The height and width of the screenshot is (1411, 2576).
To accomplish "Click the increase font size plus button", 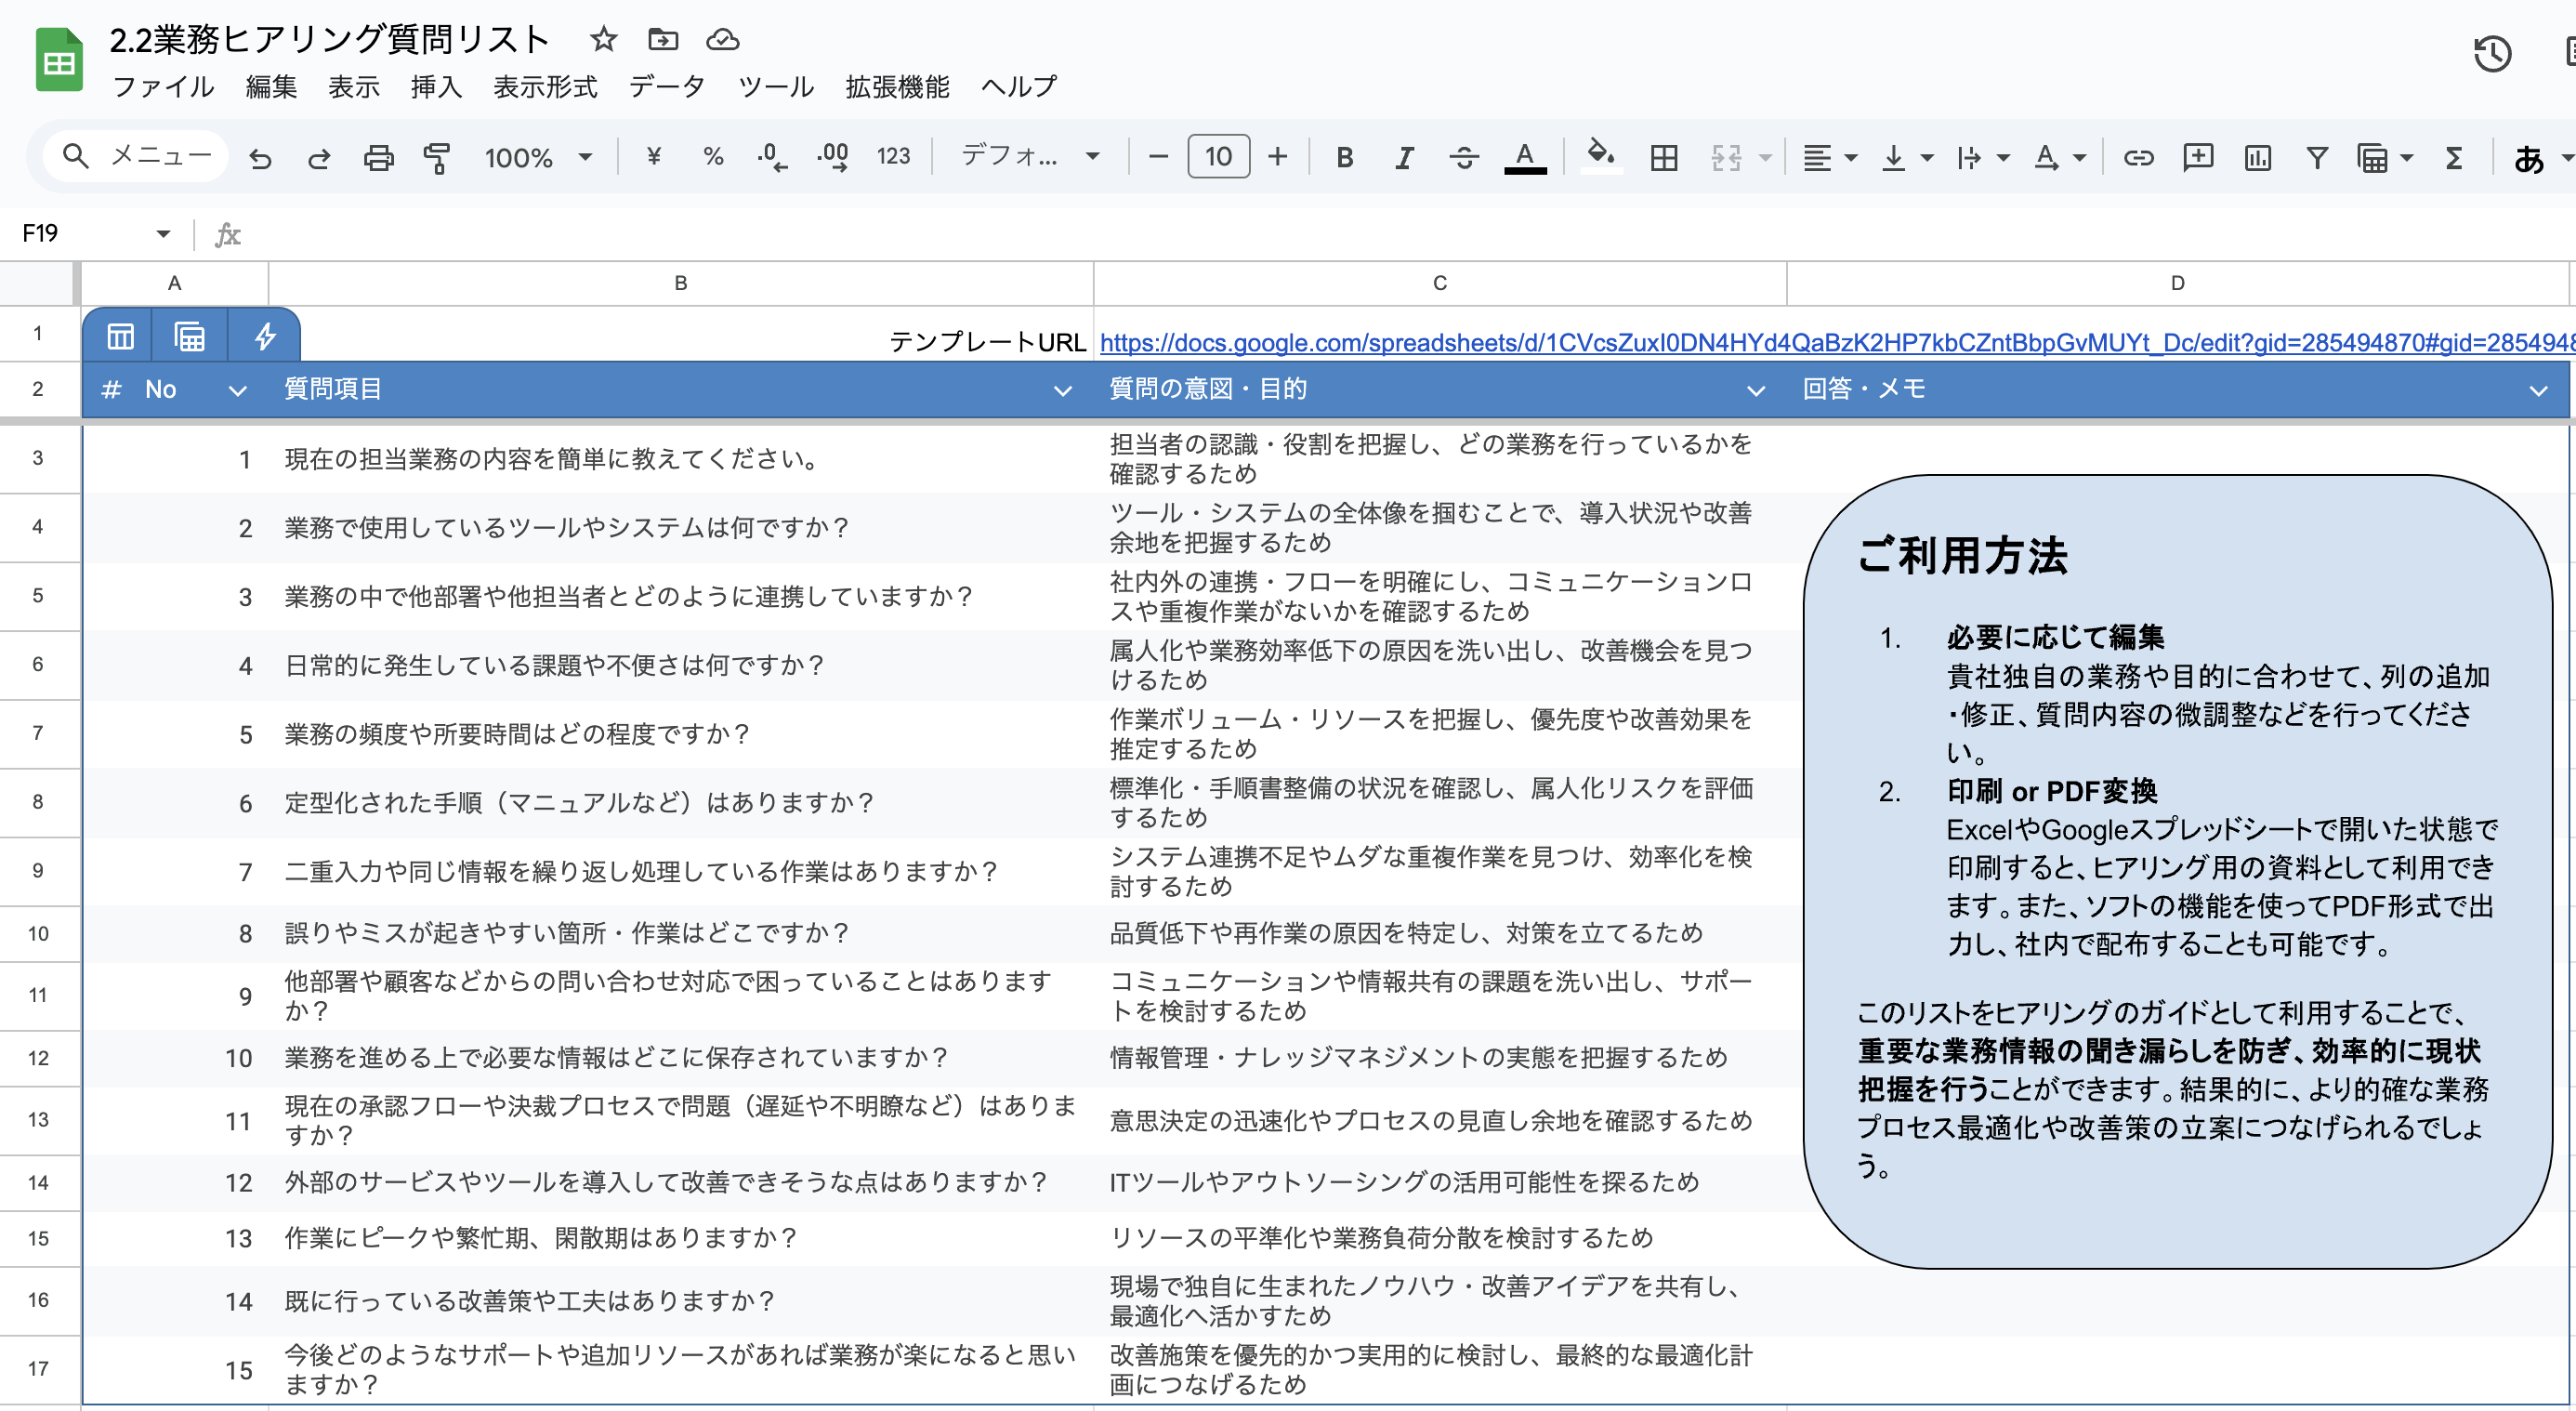I will click(x=1277, y=157).
